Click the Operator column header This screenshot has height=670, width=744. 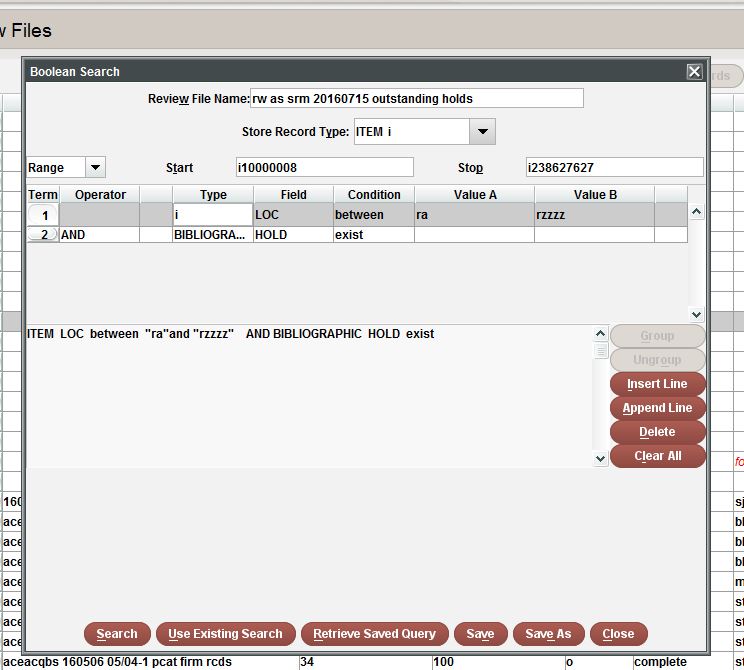pos(100,195)
